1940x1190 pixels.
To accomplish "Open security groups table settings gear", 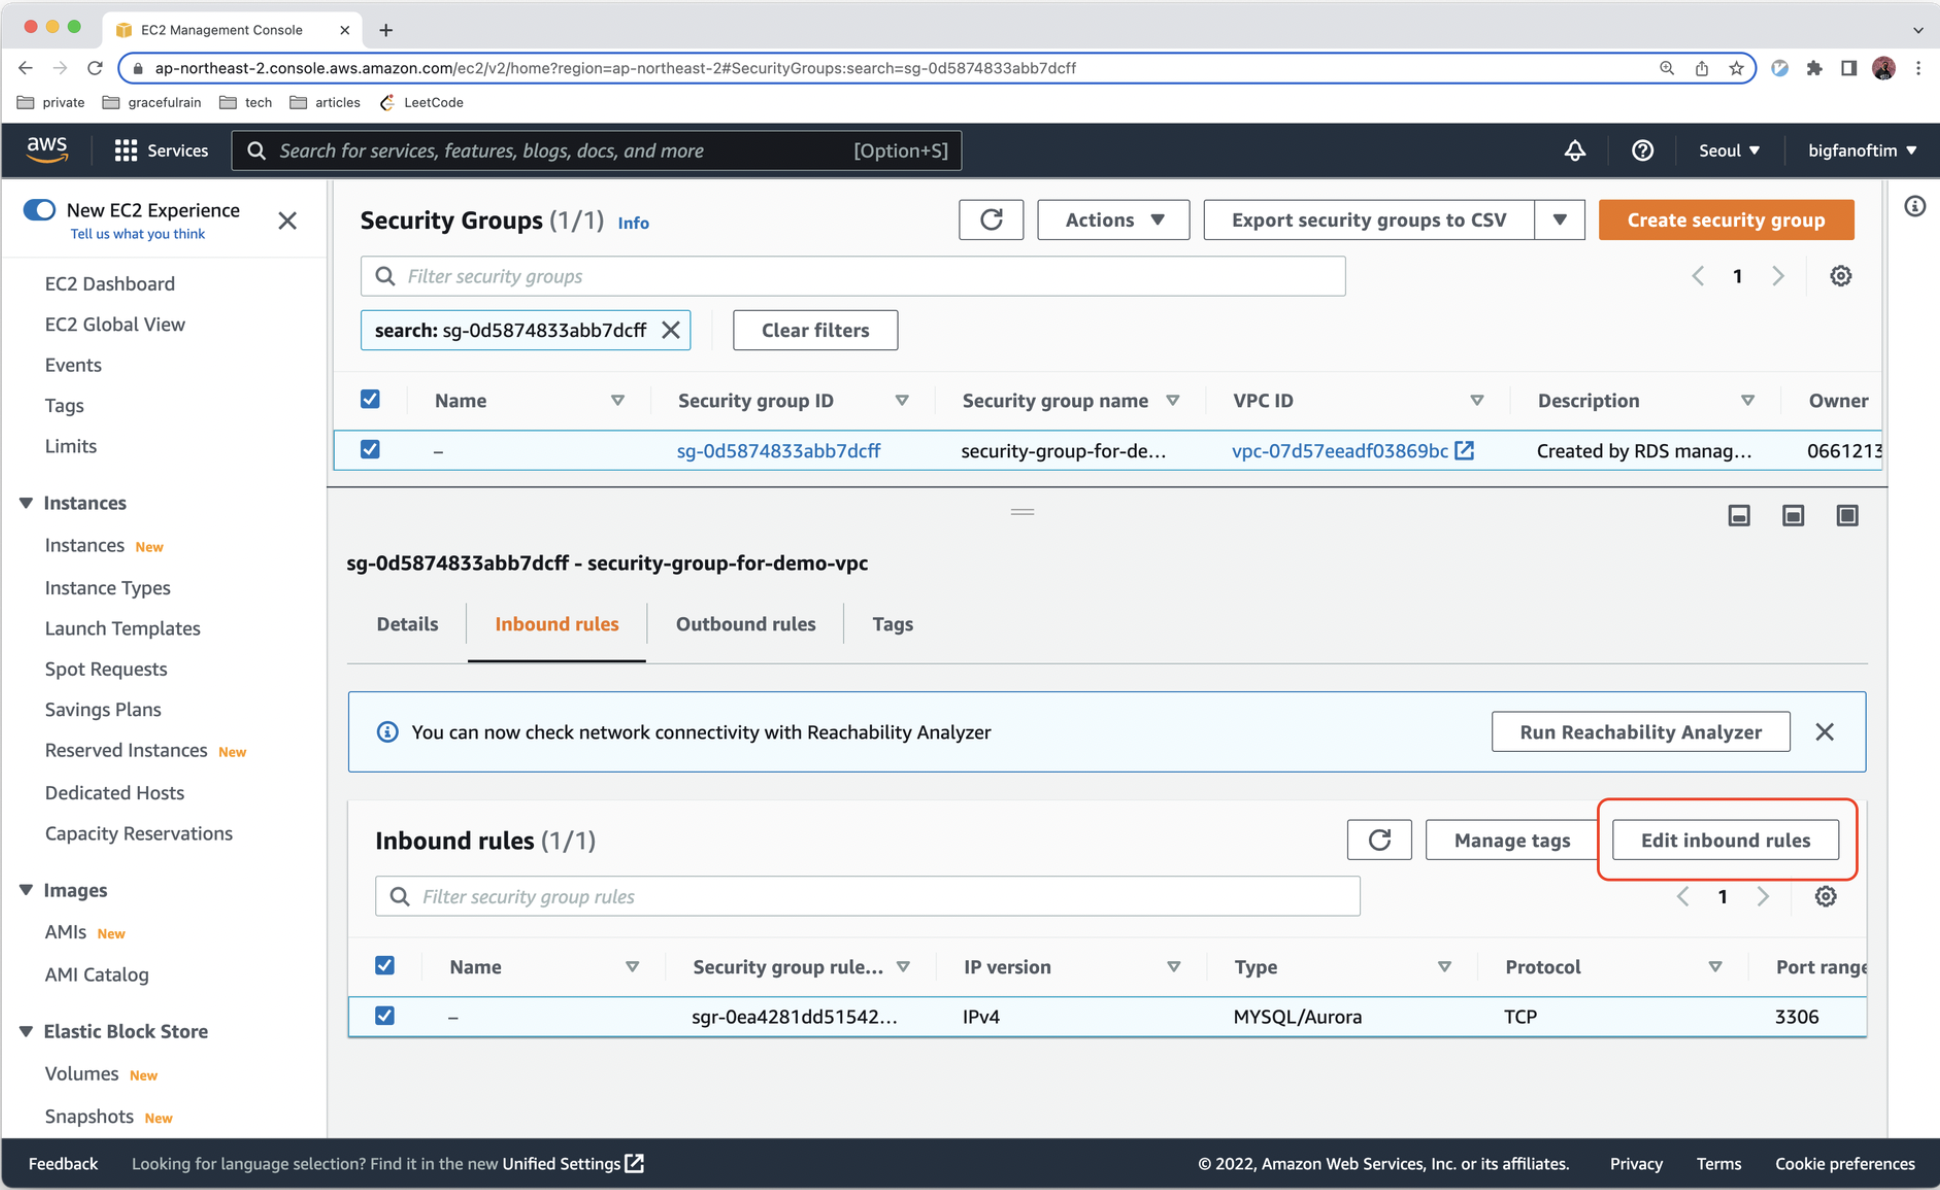I will point(1840,276).
